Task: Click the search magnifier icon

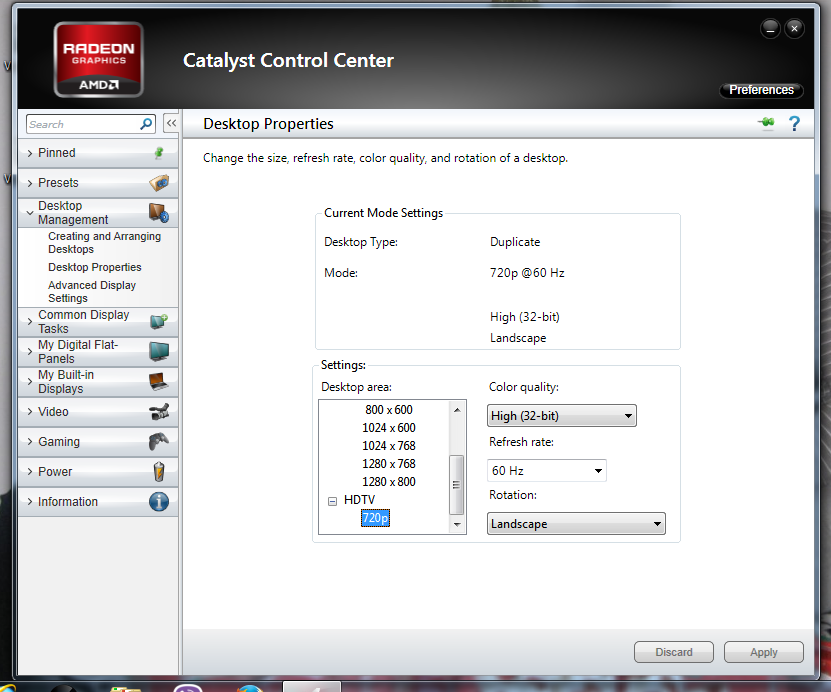Action: coord(147,124)
